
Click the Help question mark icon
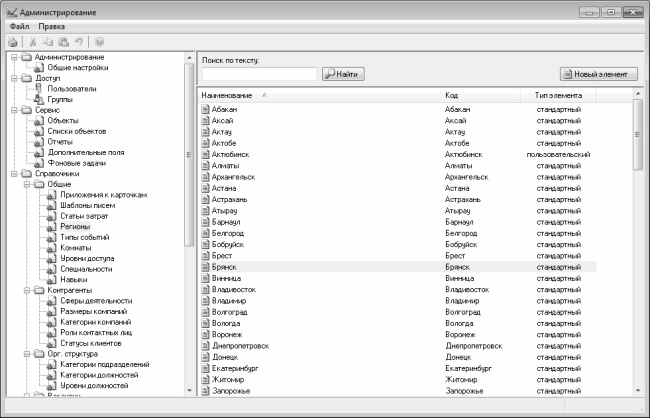tap(99, 42)
